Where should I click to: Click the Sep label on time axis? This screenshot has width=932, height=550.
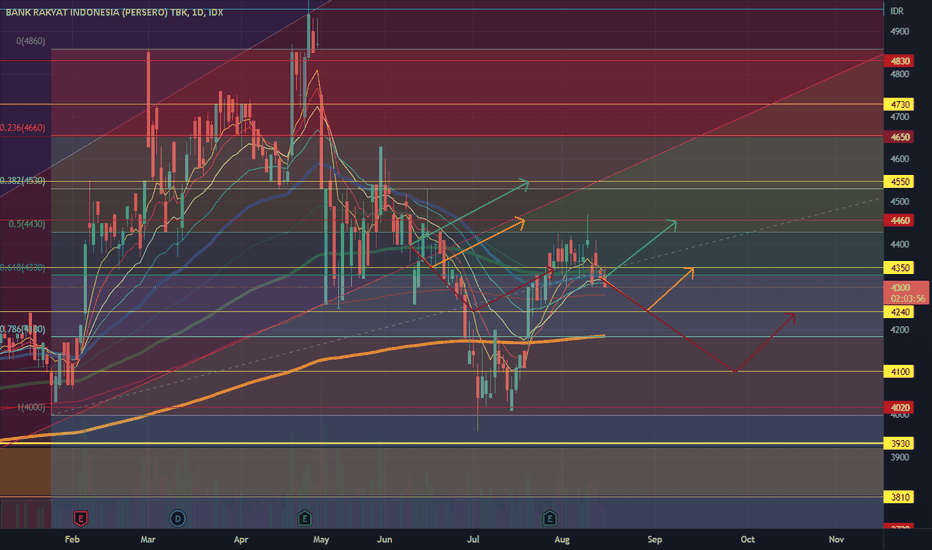(x=654, y=539)
